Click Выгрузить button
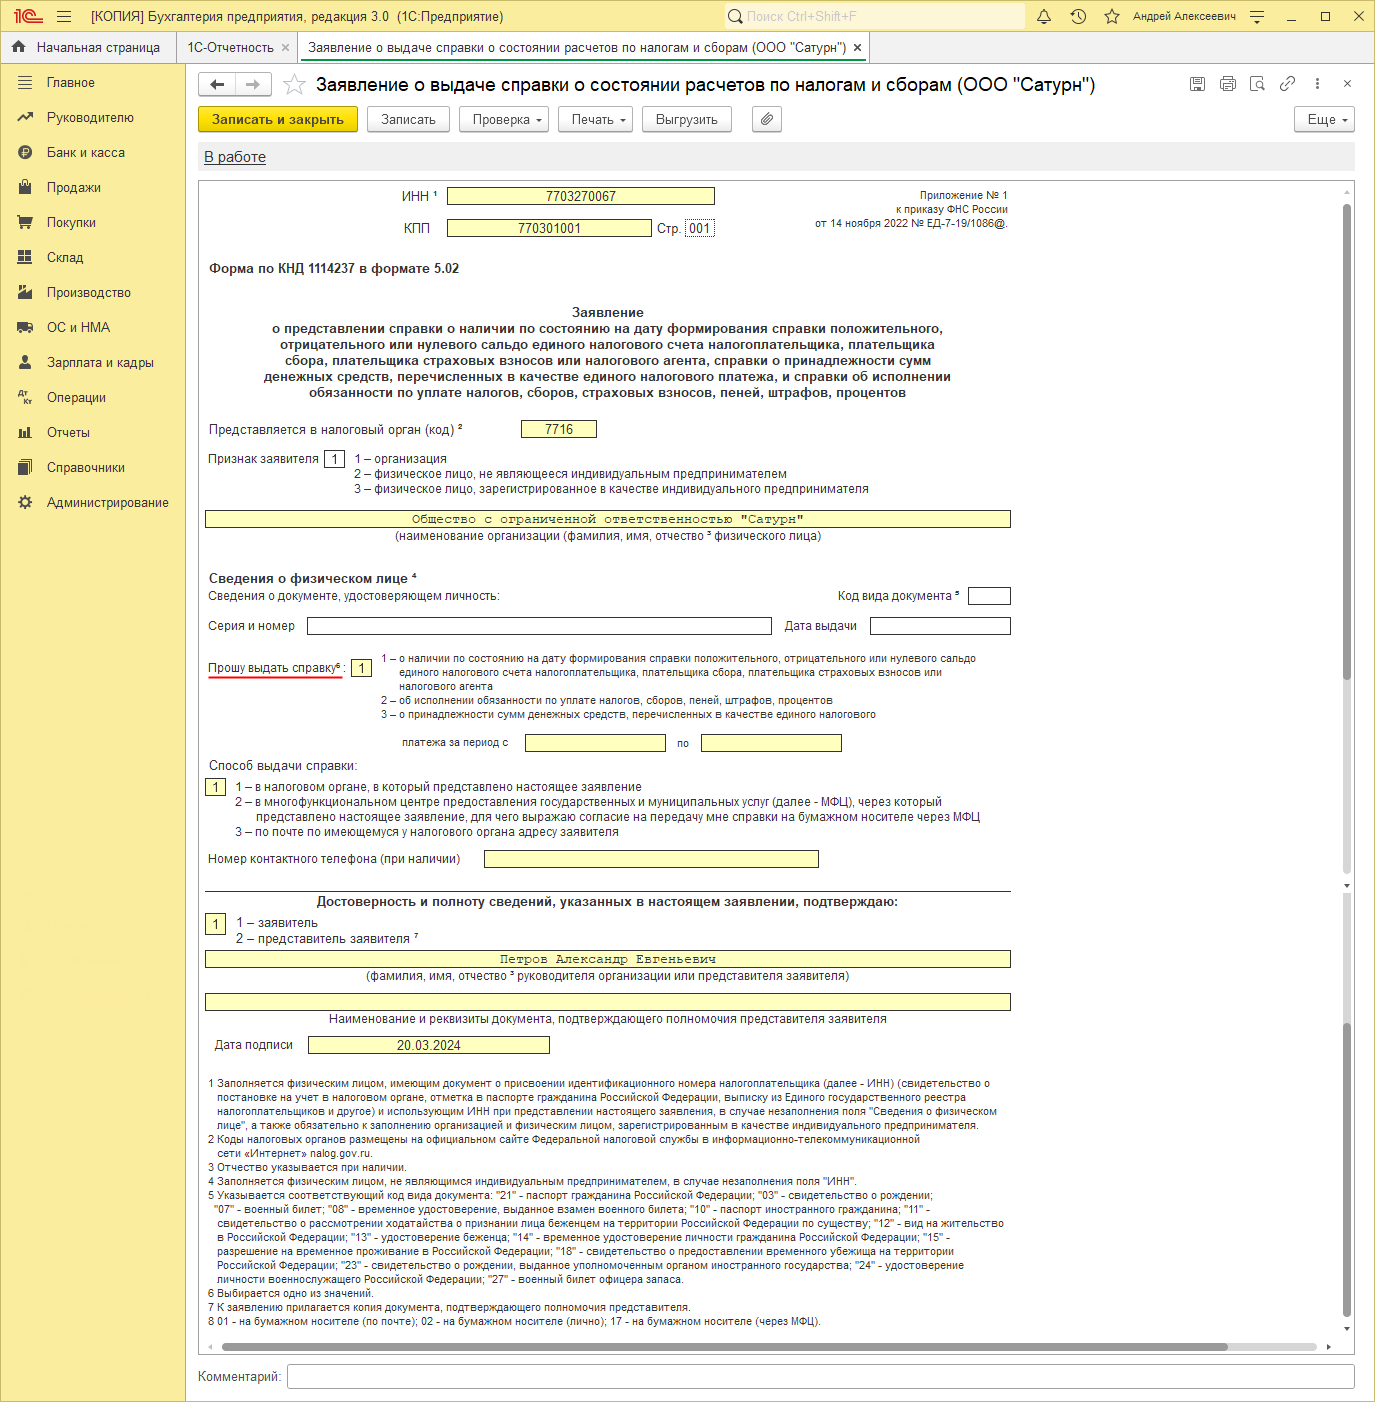Image resolution: width=1375 pixels, height=1403 pixels. (686, 119)
